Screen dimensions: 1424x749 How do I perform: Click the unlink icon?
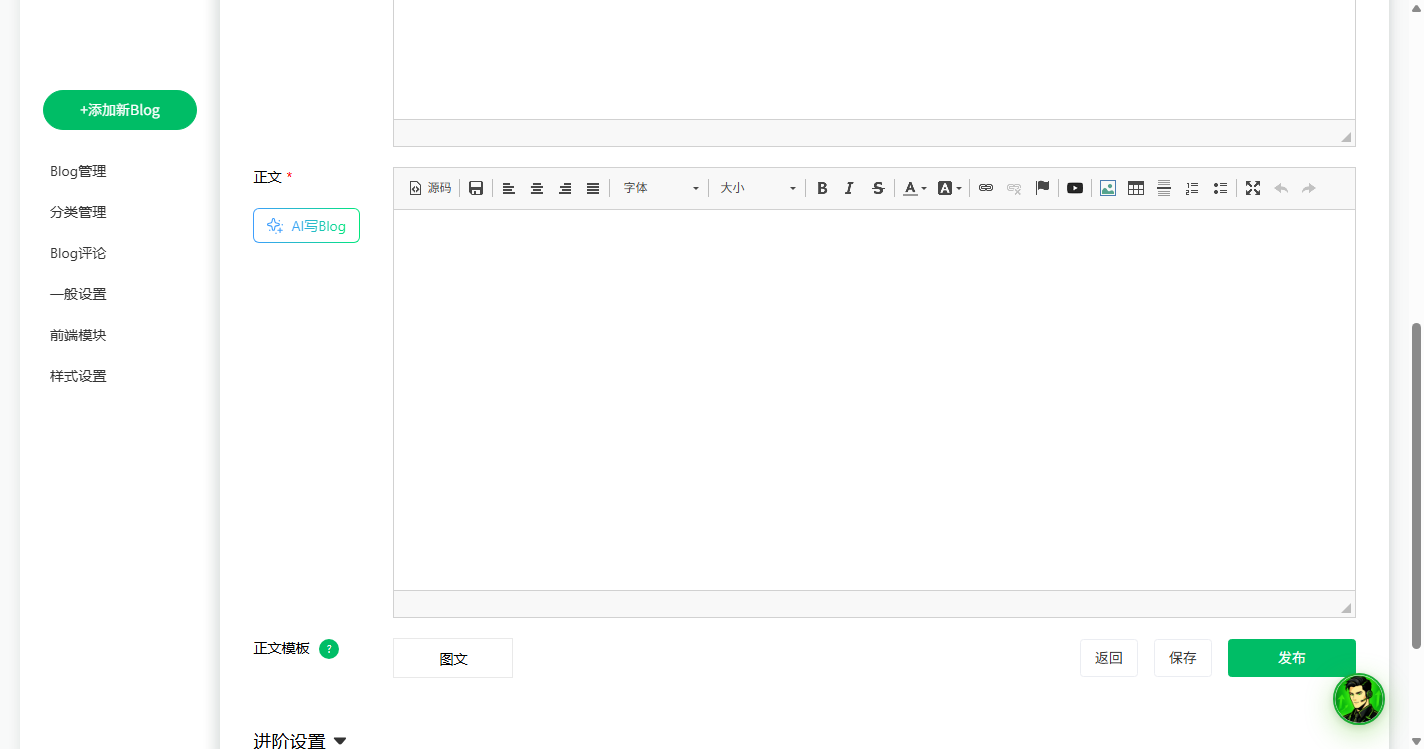1014,188
